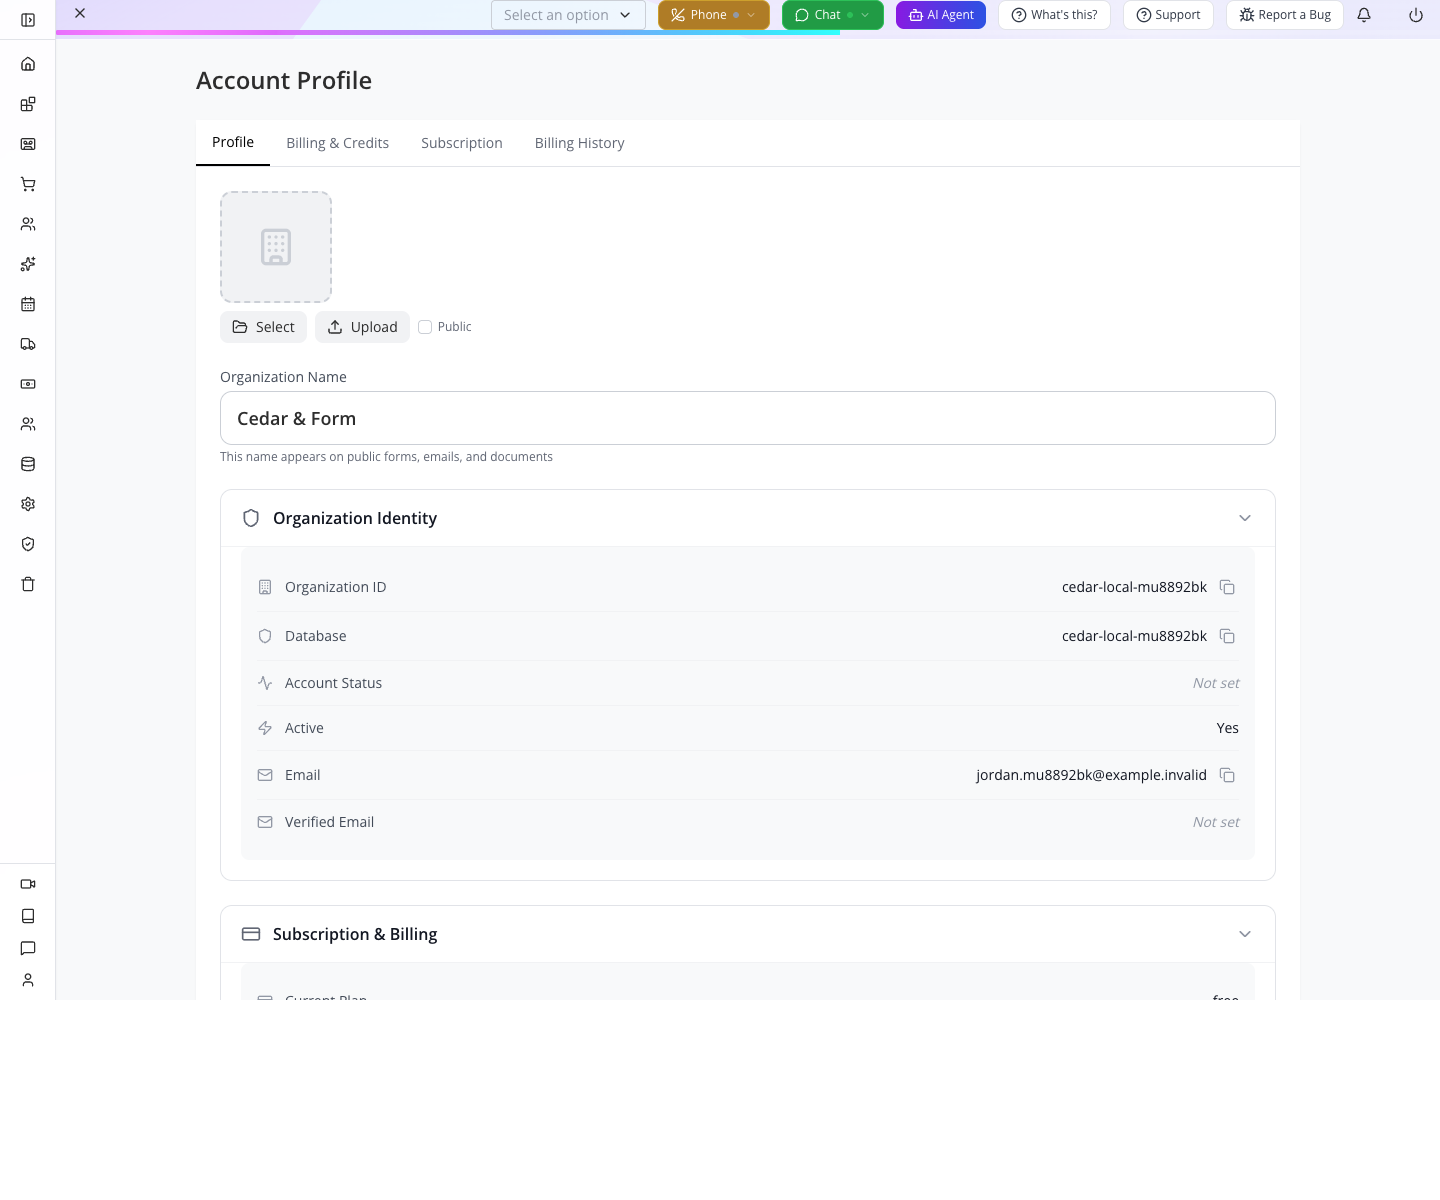Open the shield check sidebar icon

pos(28,544)
